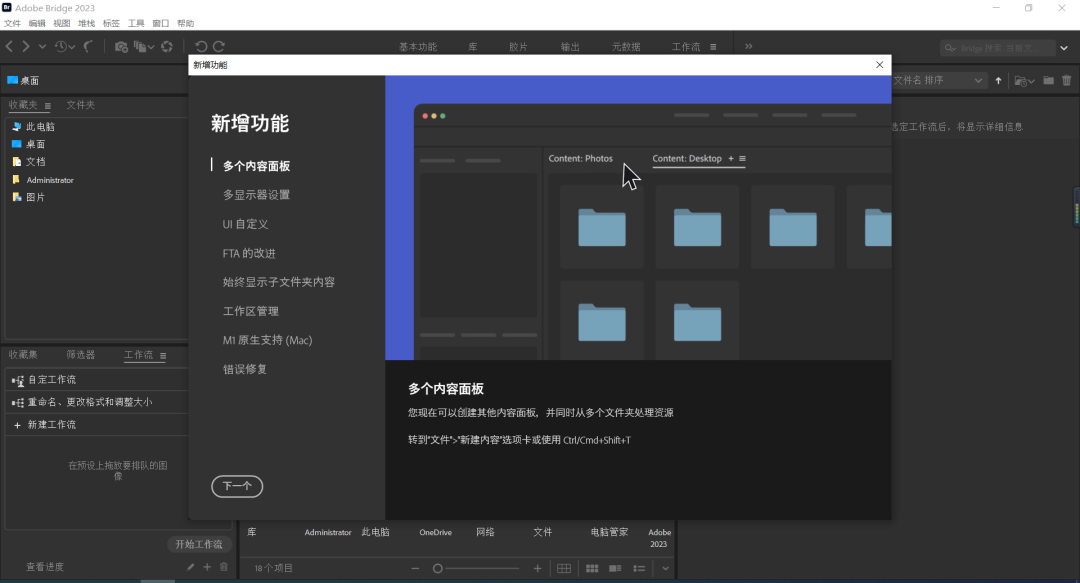Open the 帮助 menu
Viewport: 1080px width, 583px height.
coord(185,23)
